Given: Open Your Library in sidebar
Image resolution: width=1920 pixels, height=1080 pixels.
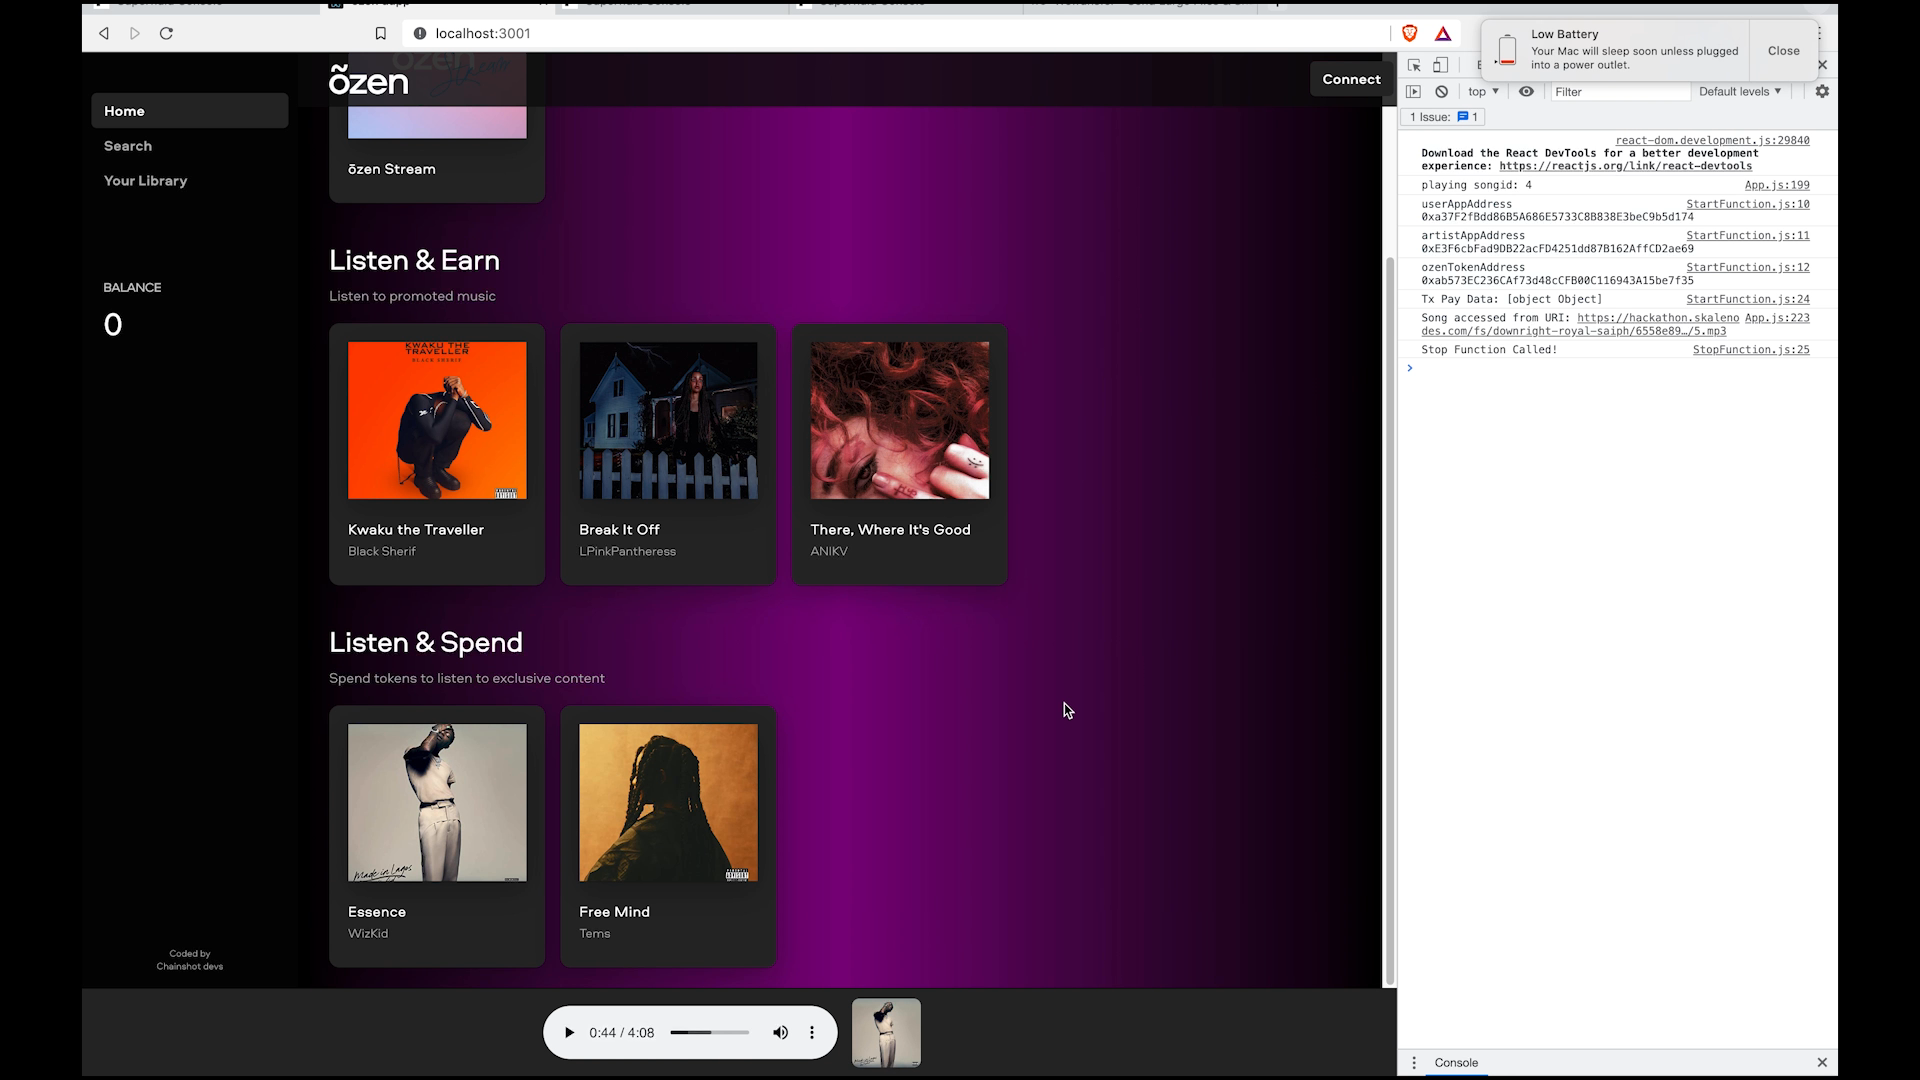Looking at the screenshot, I should tap(146, 181).
